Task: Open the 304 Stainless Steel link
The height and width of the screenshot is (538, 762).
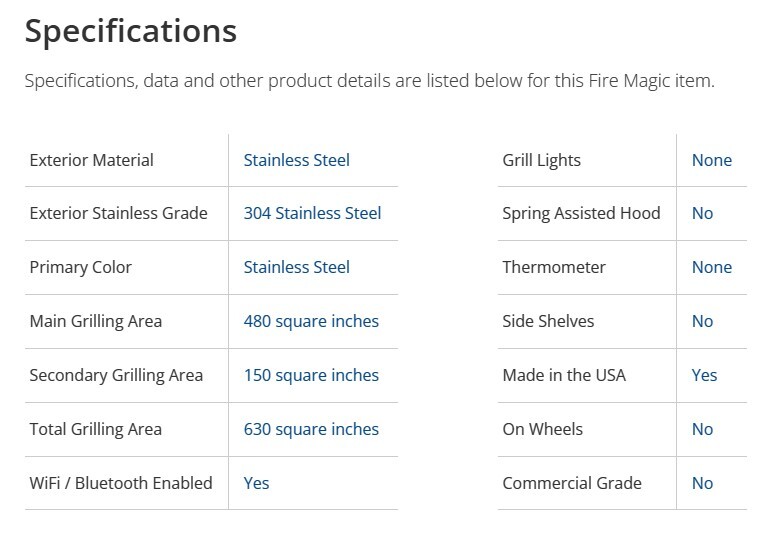Action: 312,213
